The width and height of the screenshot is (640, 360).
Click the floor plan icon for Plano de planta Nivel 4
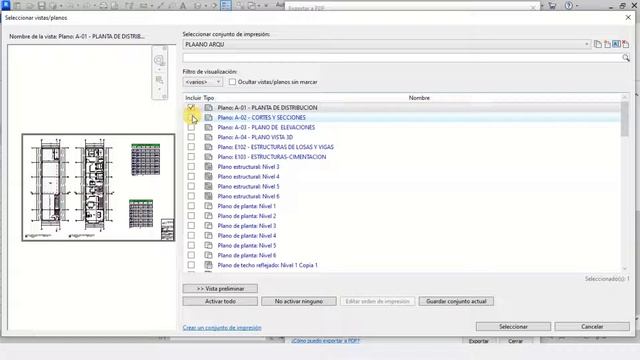(209, 236)
